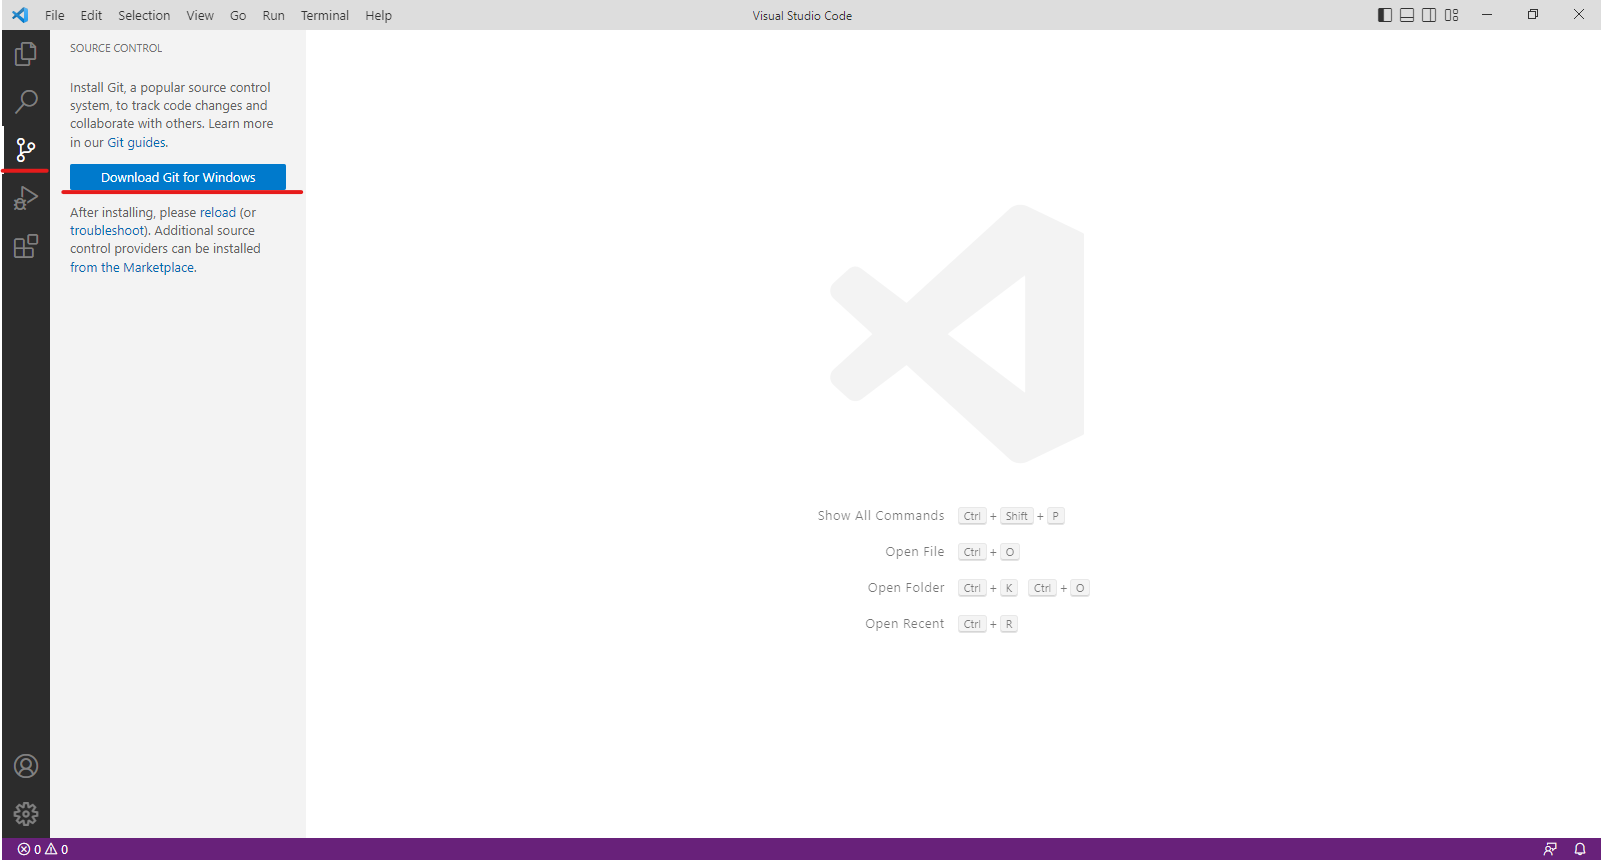1601x860 pixels.
Task: Close the Visual Studio Code window
Action: pyautogui.click(x=1579, y=15)
